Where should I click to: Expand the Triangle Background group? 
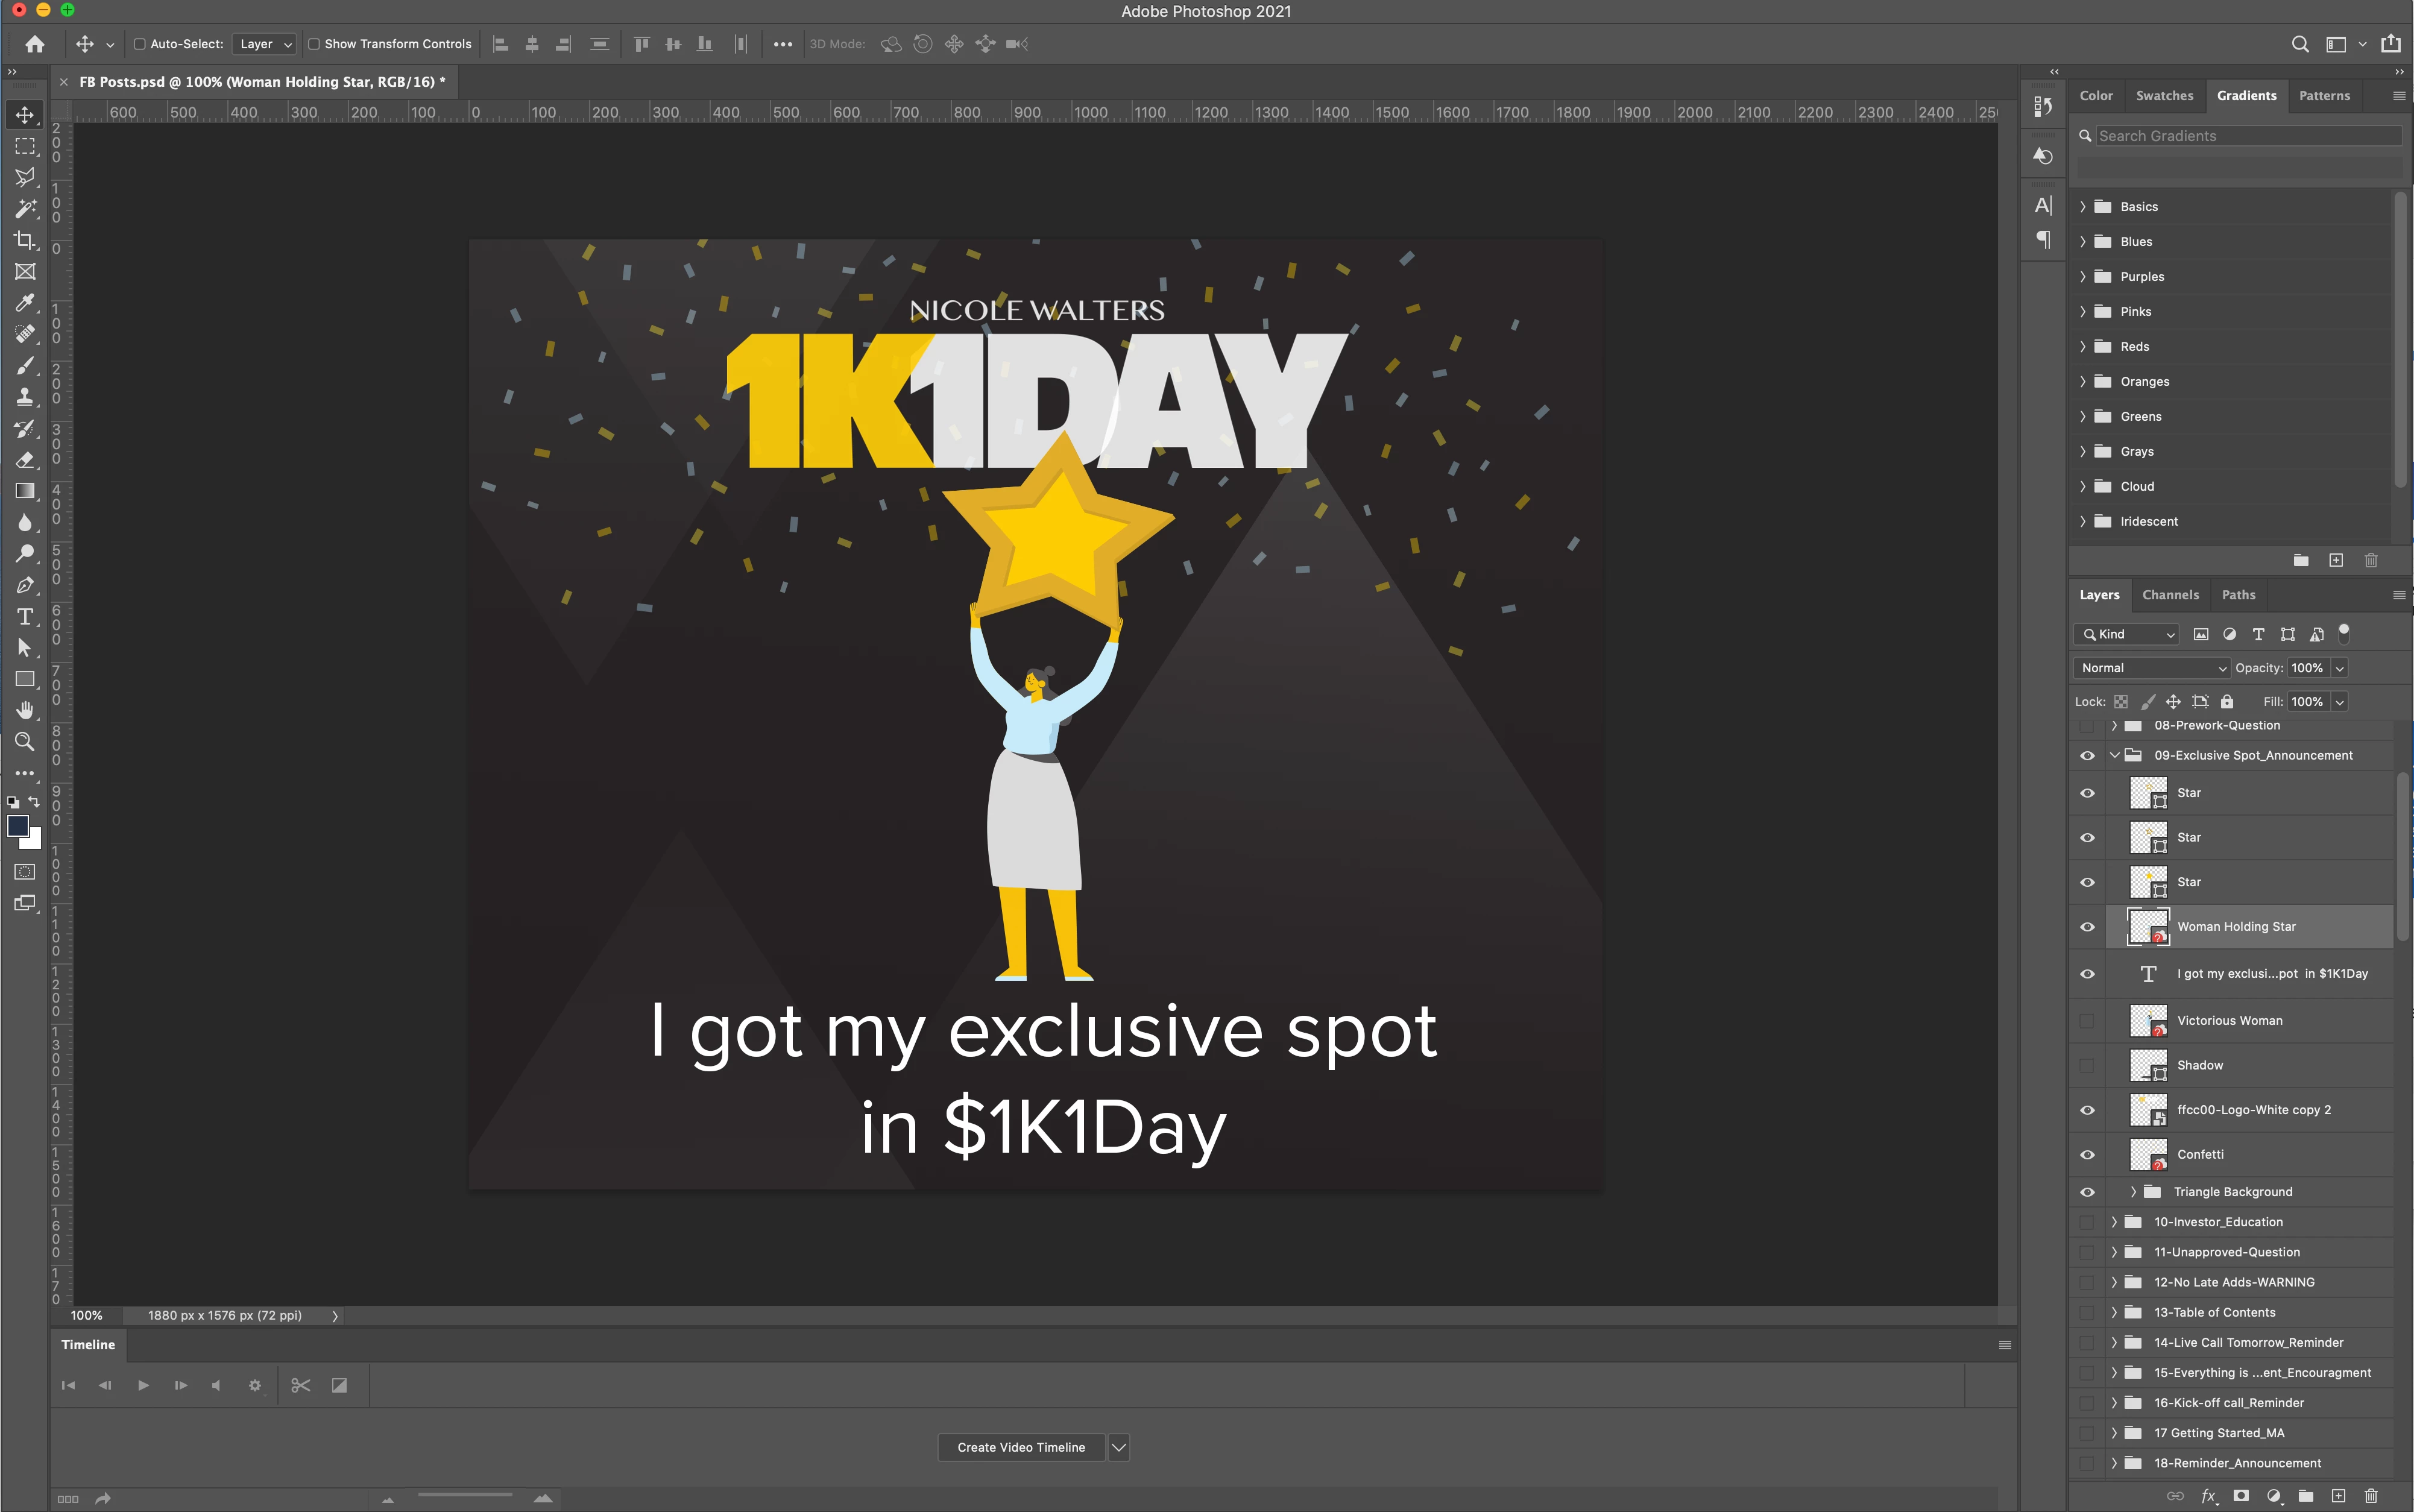2133,1191
